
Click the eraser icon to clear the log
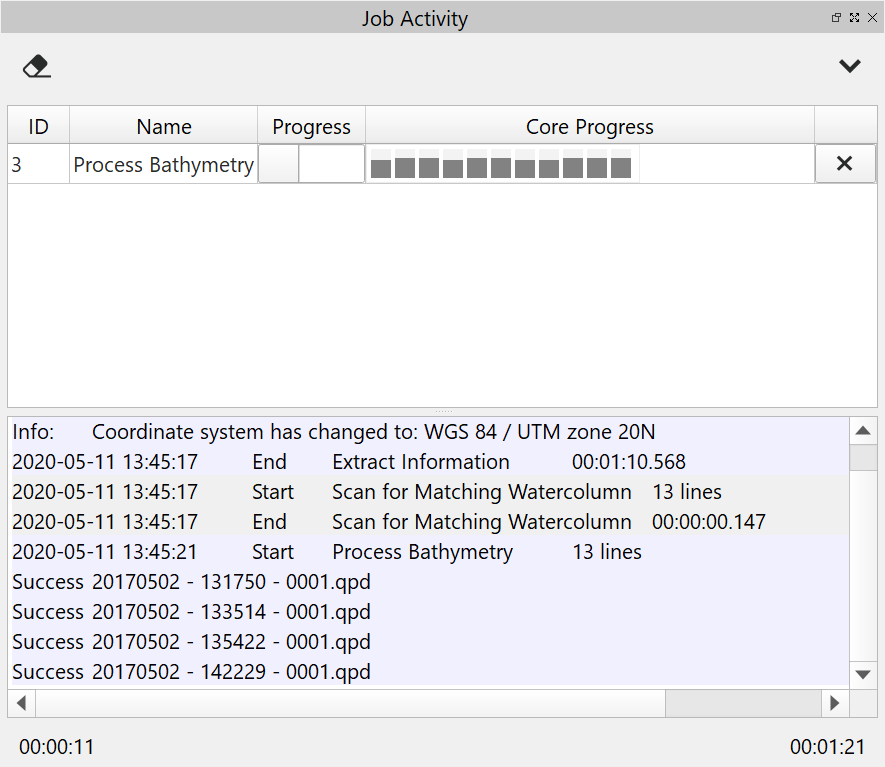coord(37,66)
